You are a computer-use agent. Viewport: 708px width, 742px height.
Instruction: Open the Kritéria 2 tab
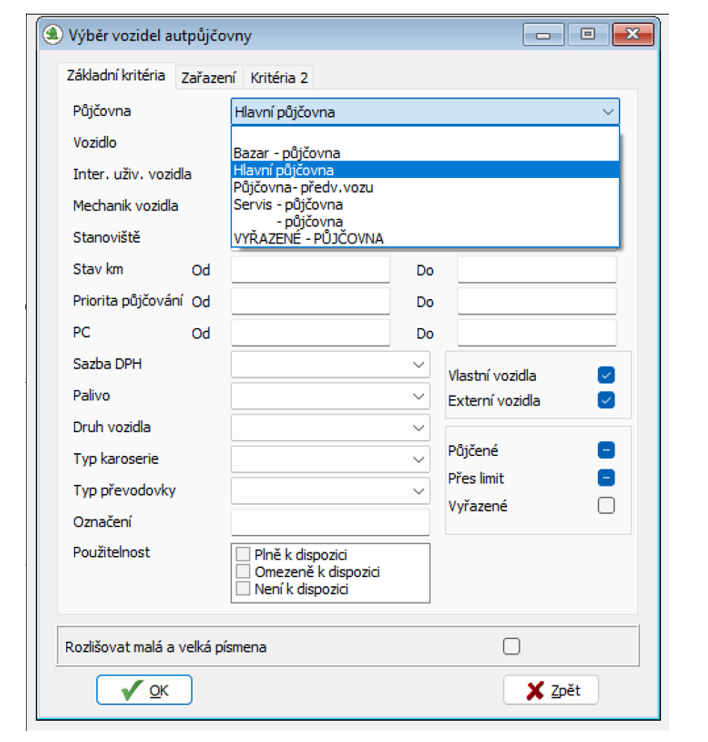[x=279, y=77]
